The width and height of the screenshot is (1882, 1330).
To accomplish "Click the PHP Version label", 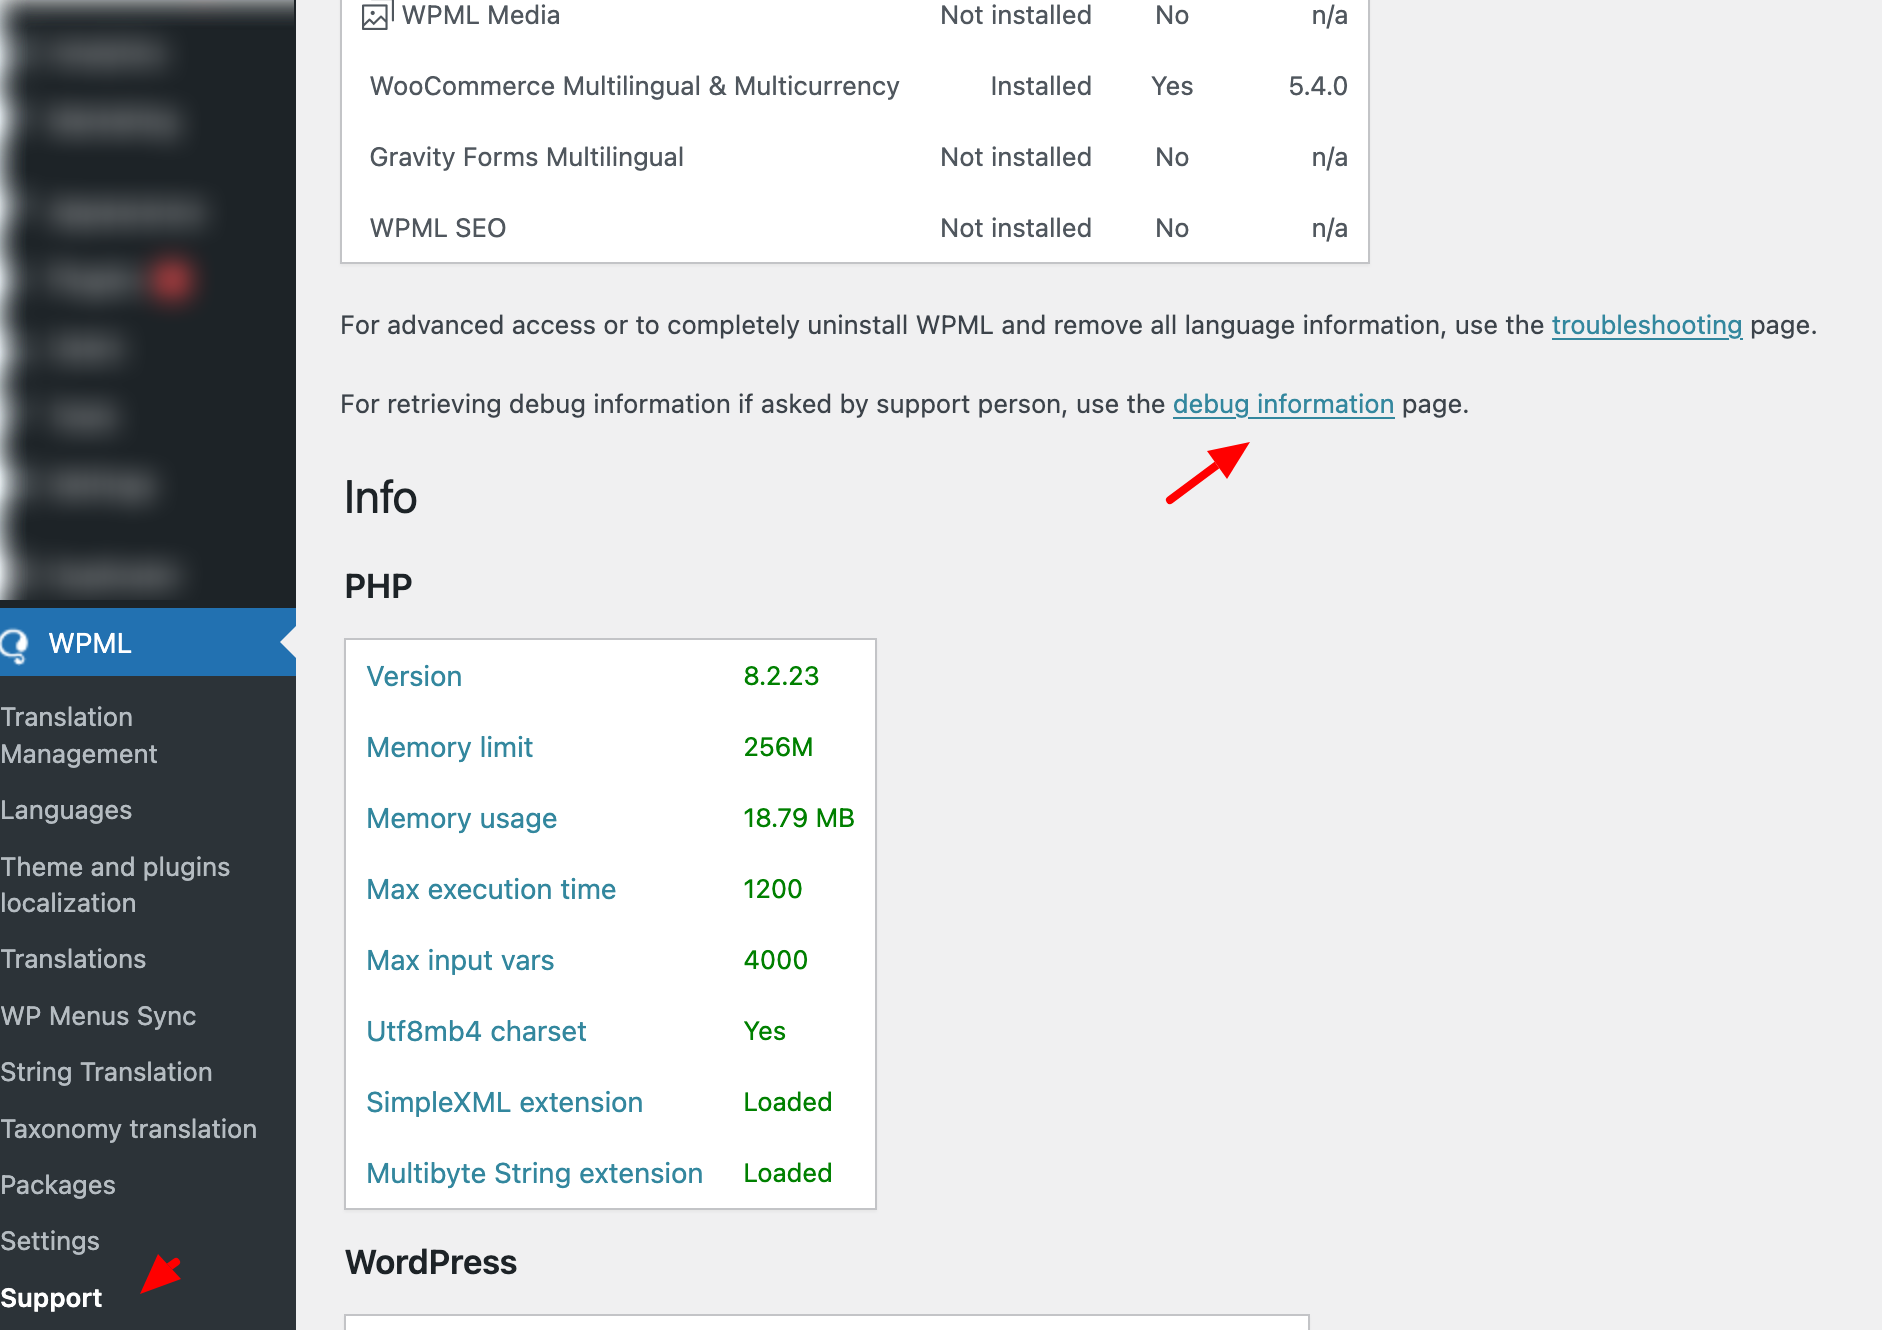I will [x=414, y=676].
